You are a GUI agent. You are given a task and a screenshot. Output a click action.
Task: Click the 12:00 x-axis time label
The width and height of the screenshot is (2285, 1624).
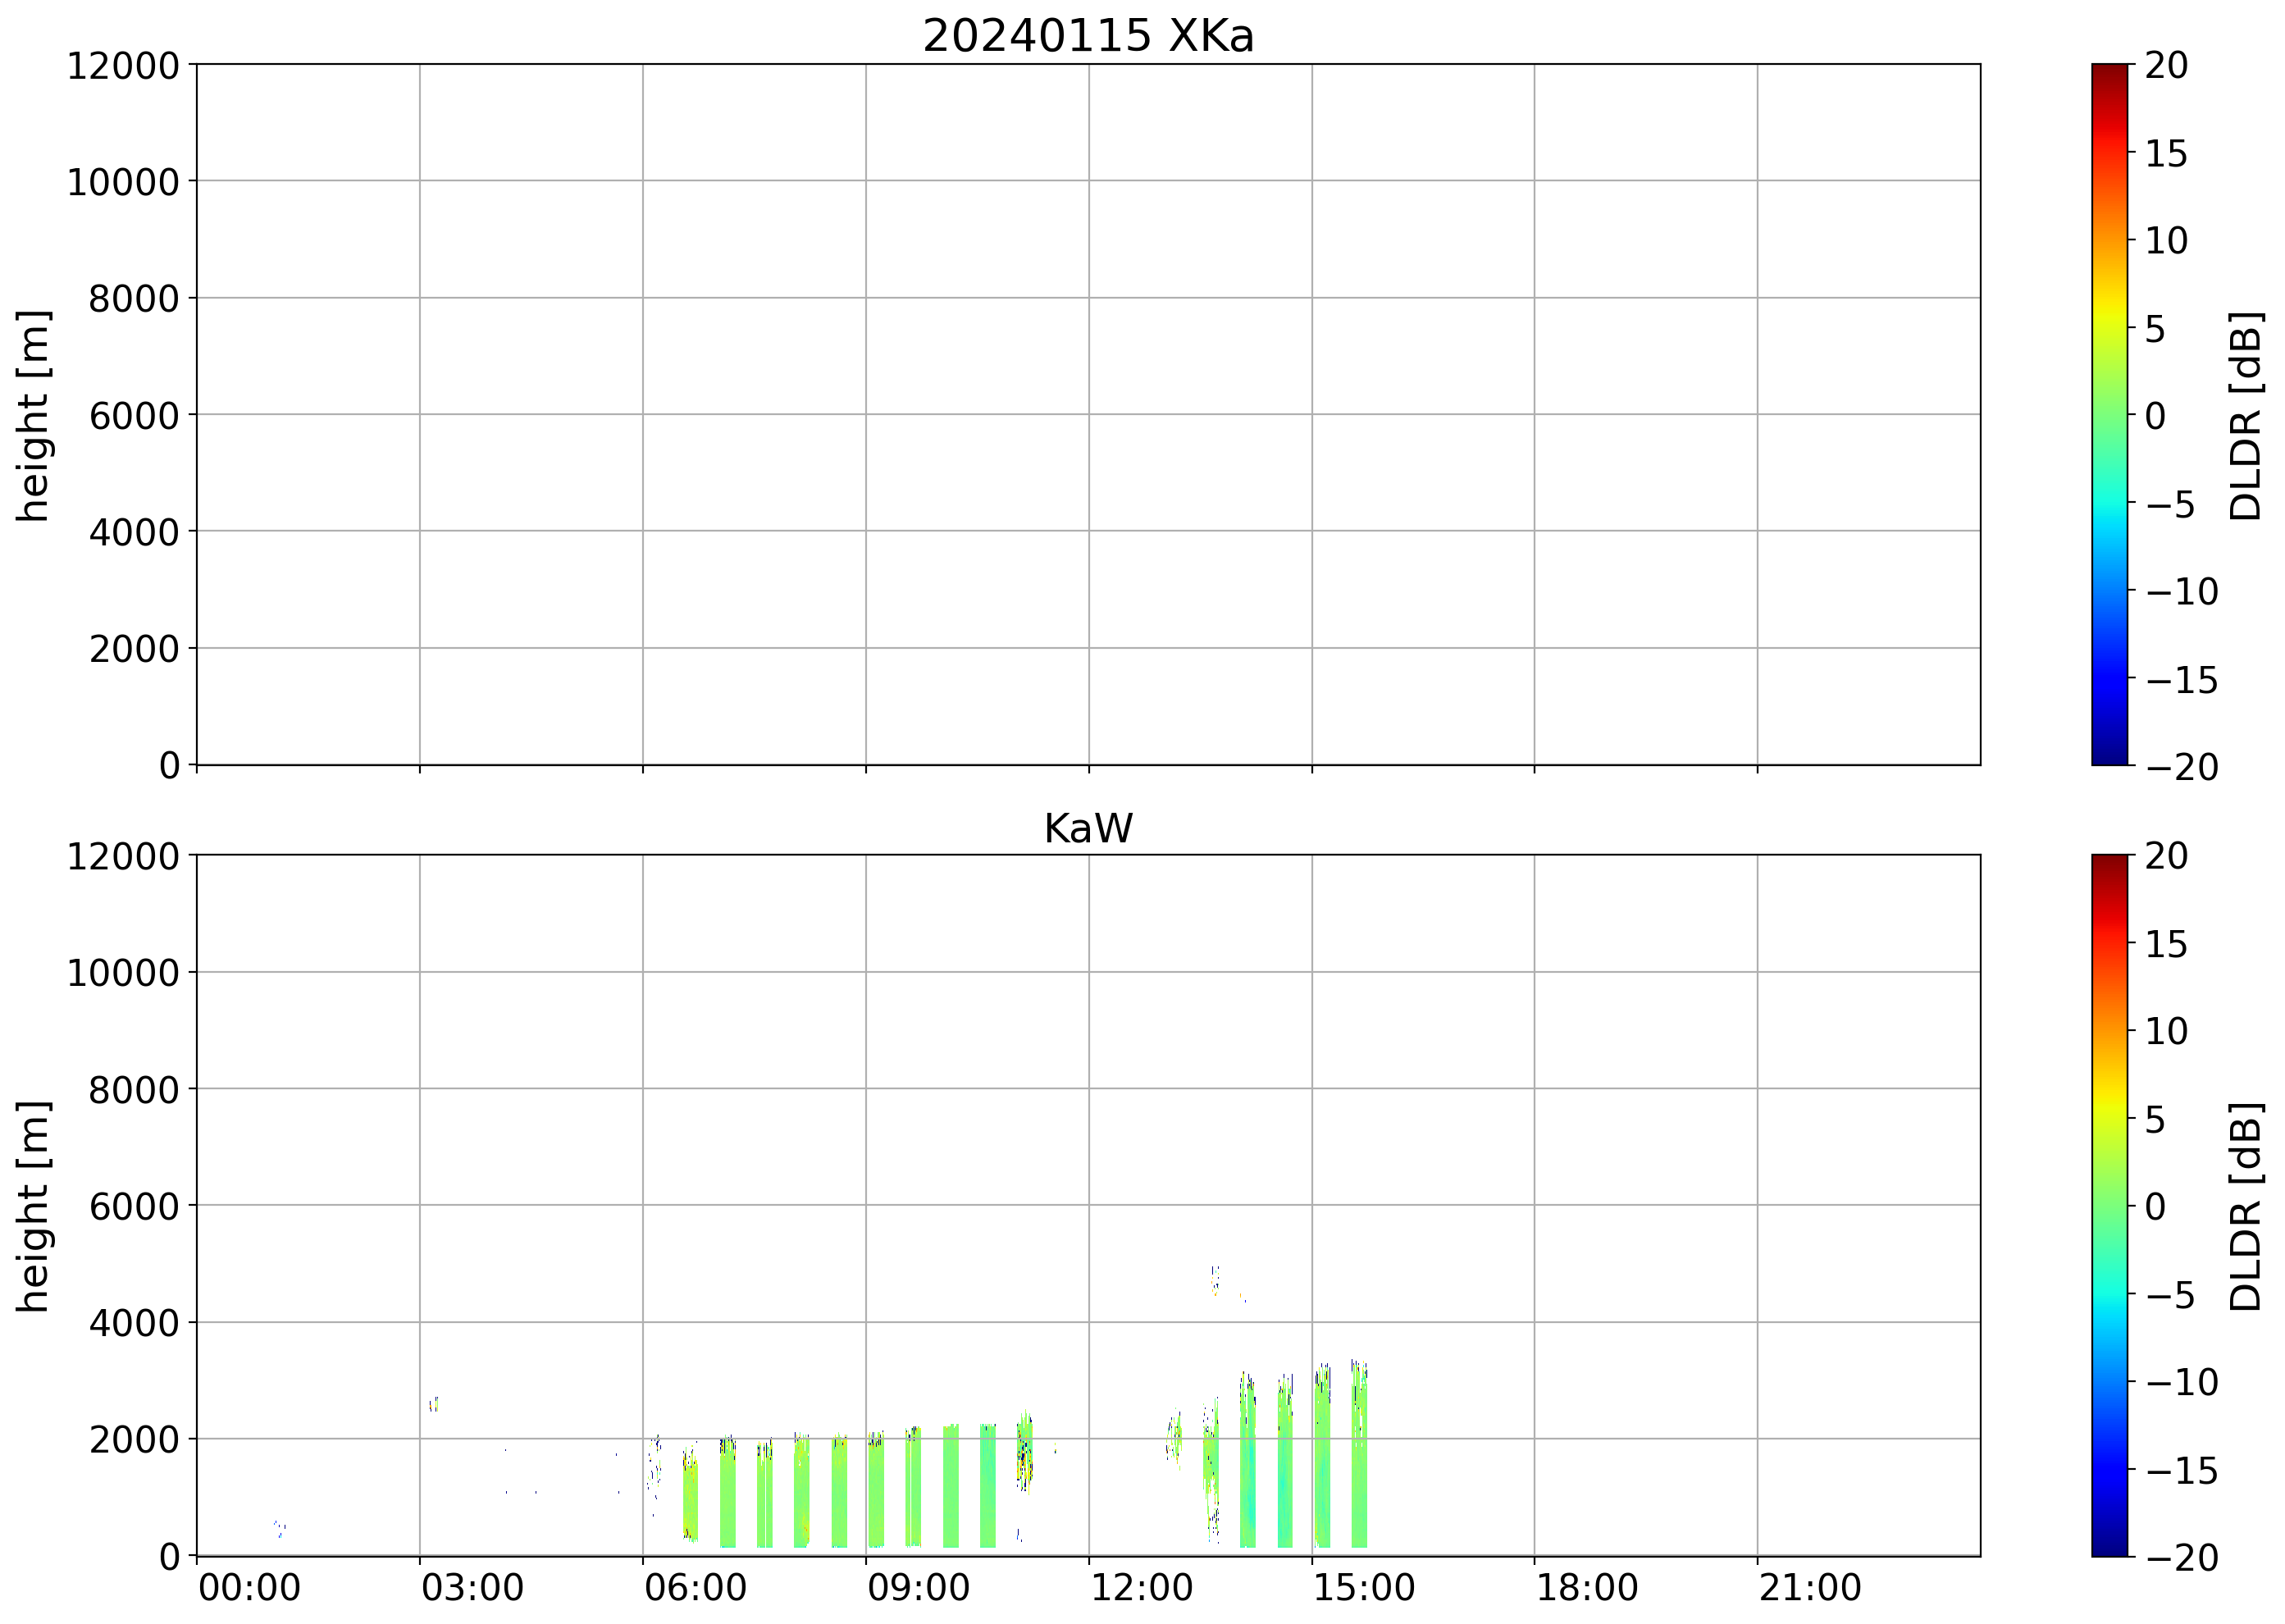pos(1141,1588)
